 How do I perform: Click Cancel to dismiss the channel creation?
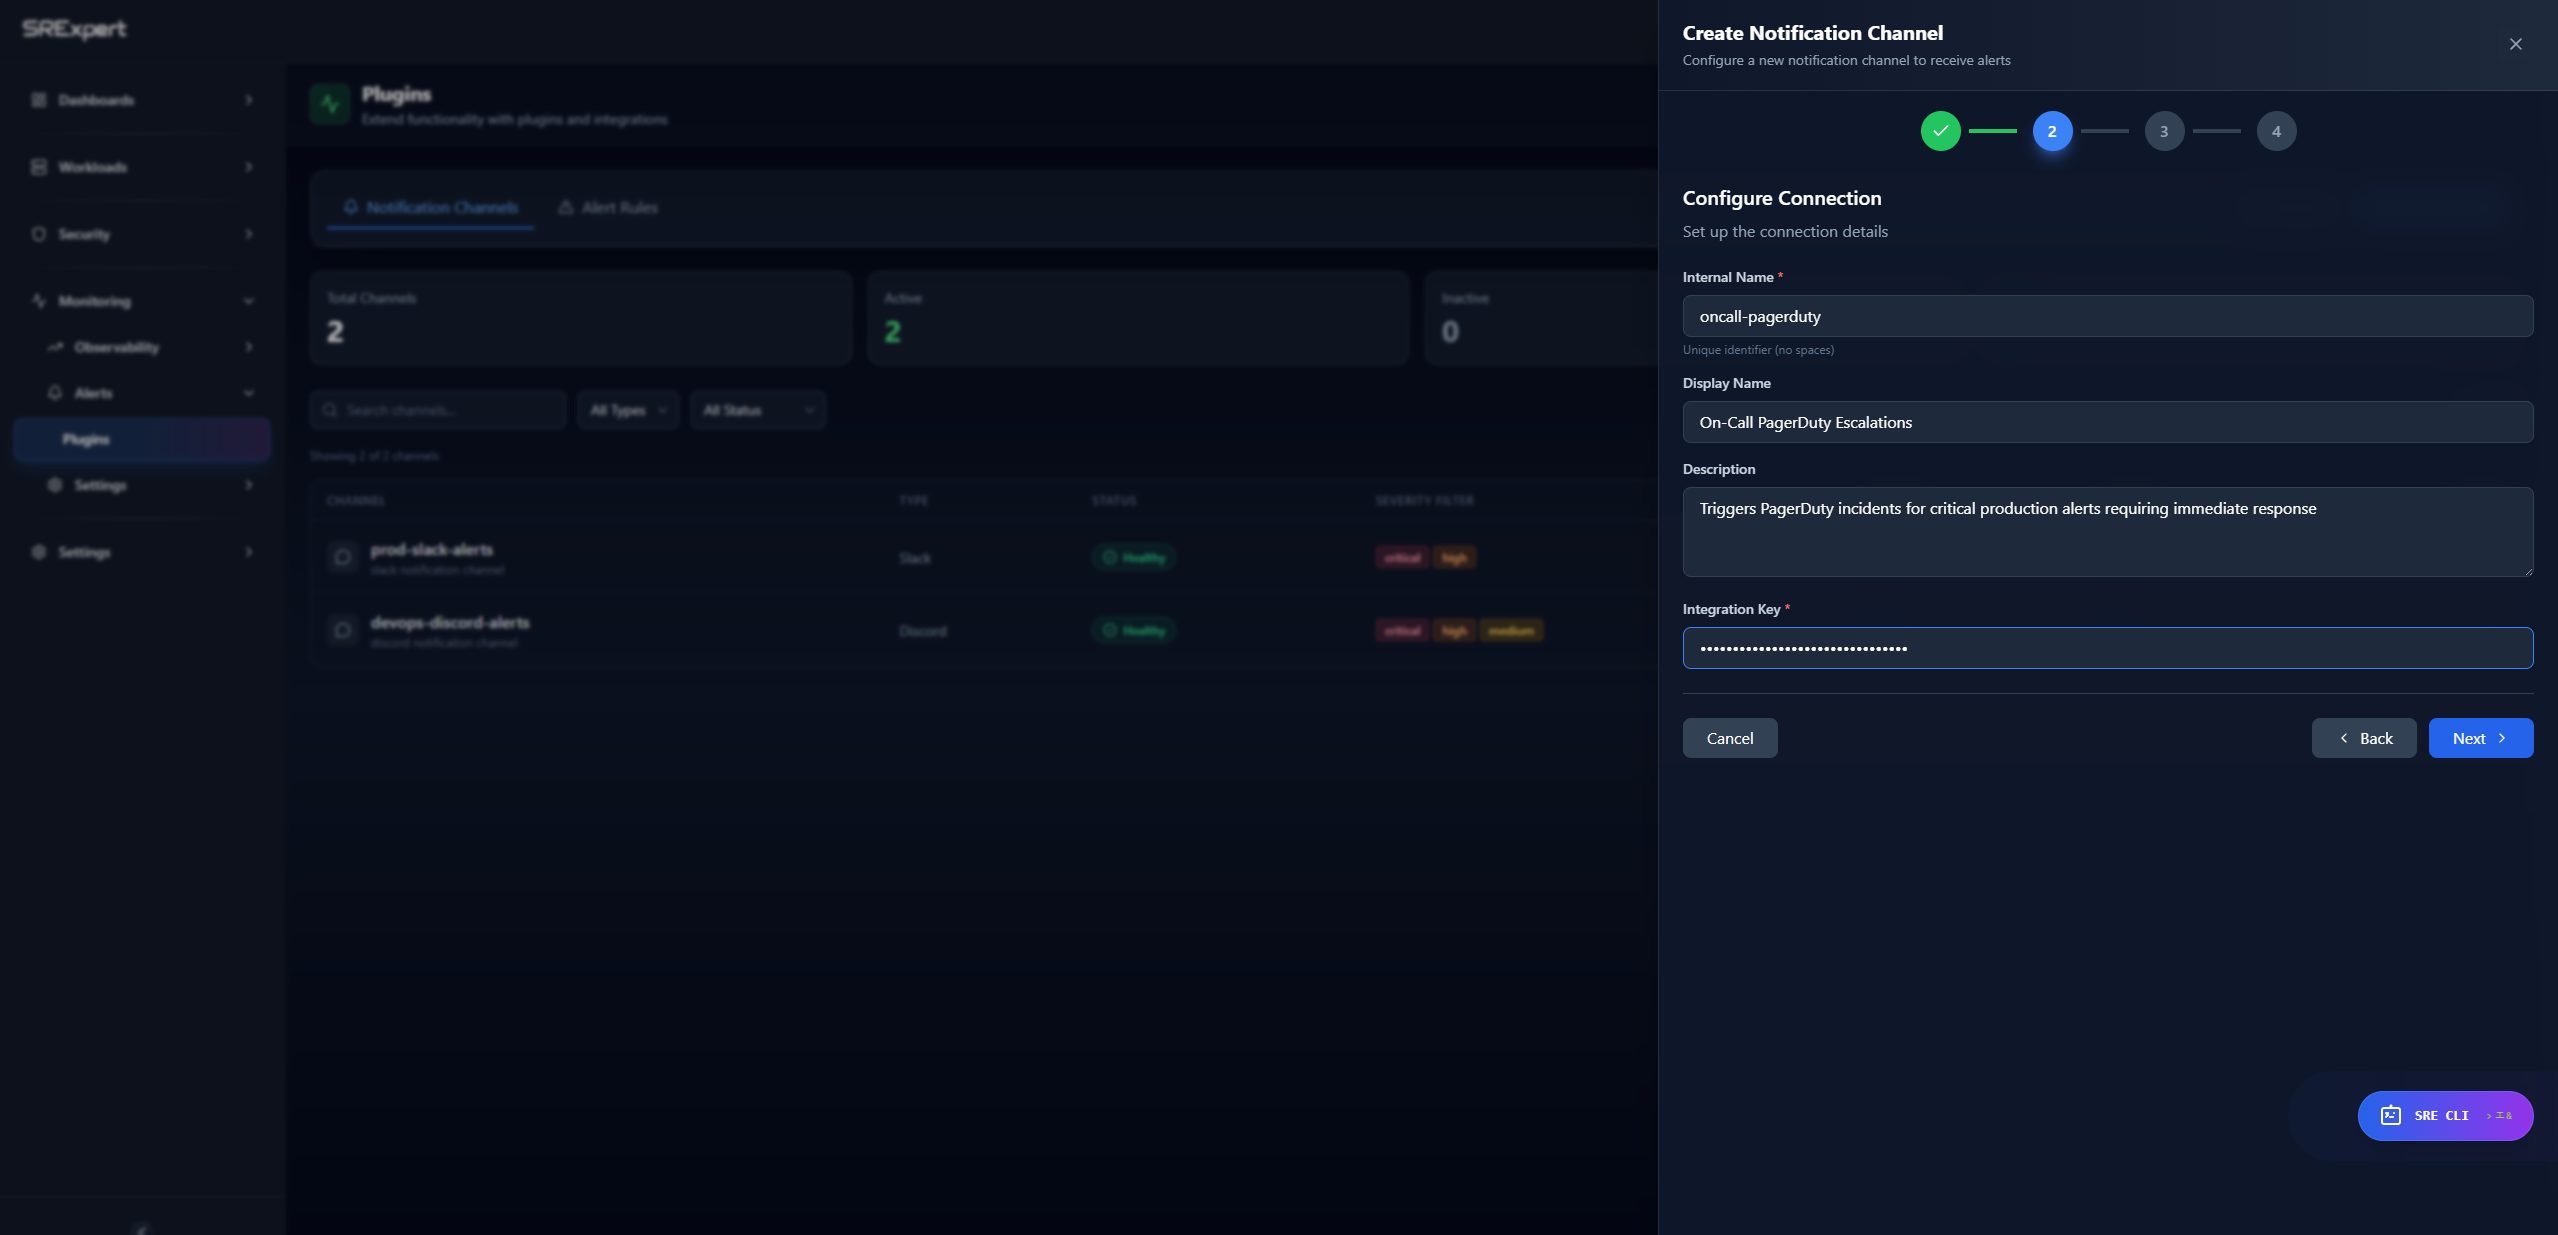(x=1729, y=738)
